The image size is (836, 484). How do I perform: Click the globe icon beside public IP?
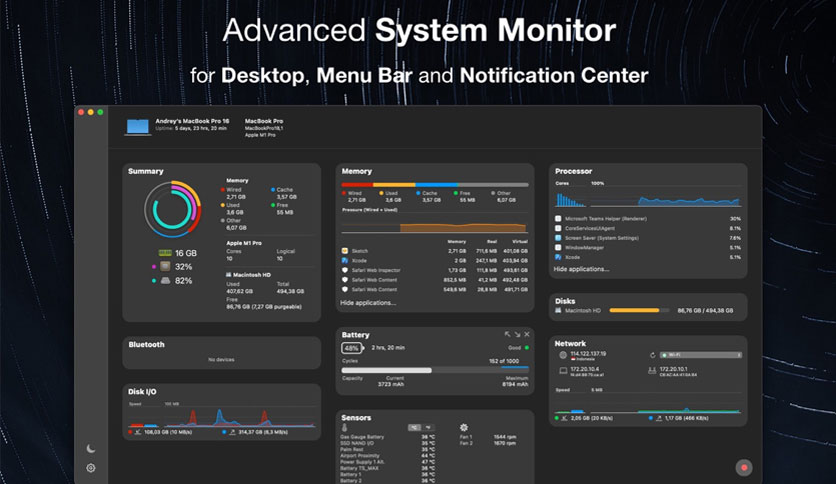562,355
